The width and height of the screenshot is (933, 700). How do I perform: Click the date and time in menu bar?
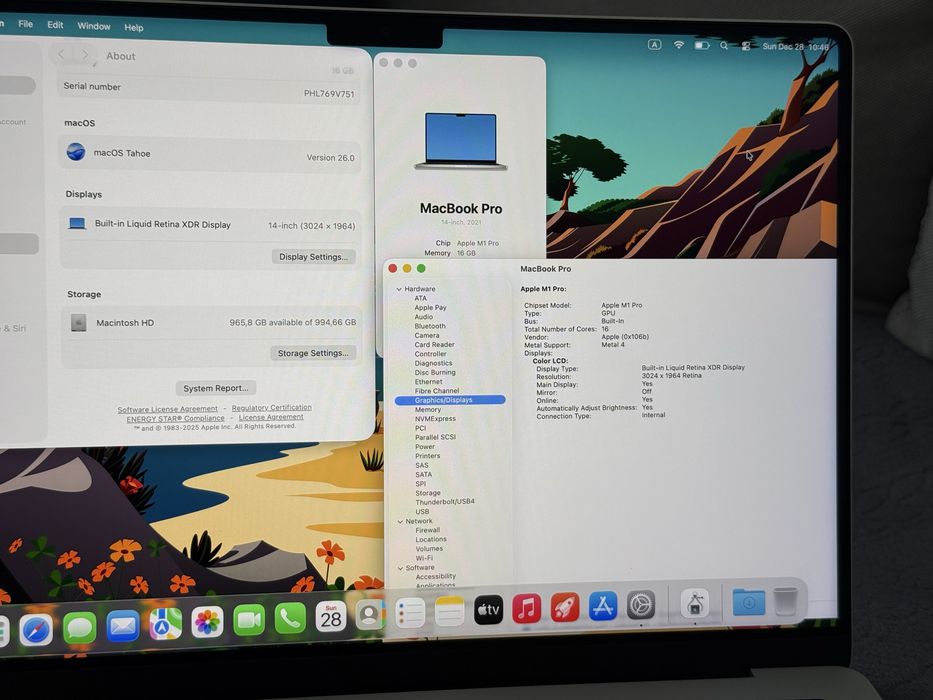click(796, 46)
